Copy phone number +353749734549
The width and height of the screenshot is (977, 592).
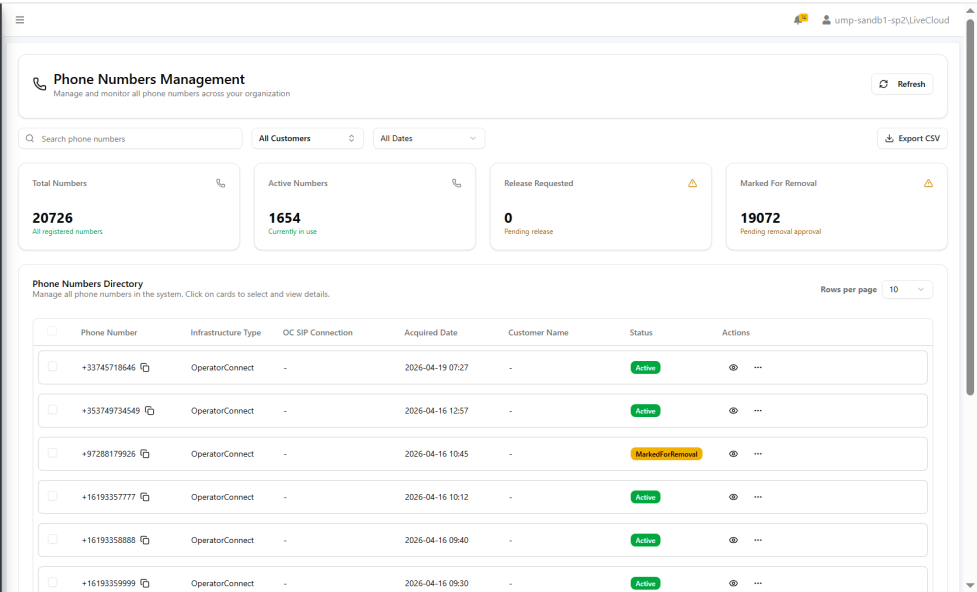tap(150, 411)
